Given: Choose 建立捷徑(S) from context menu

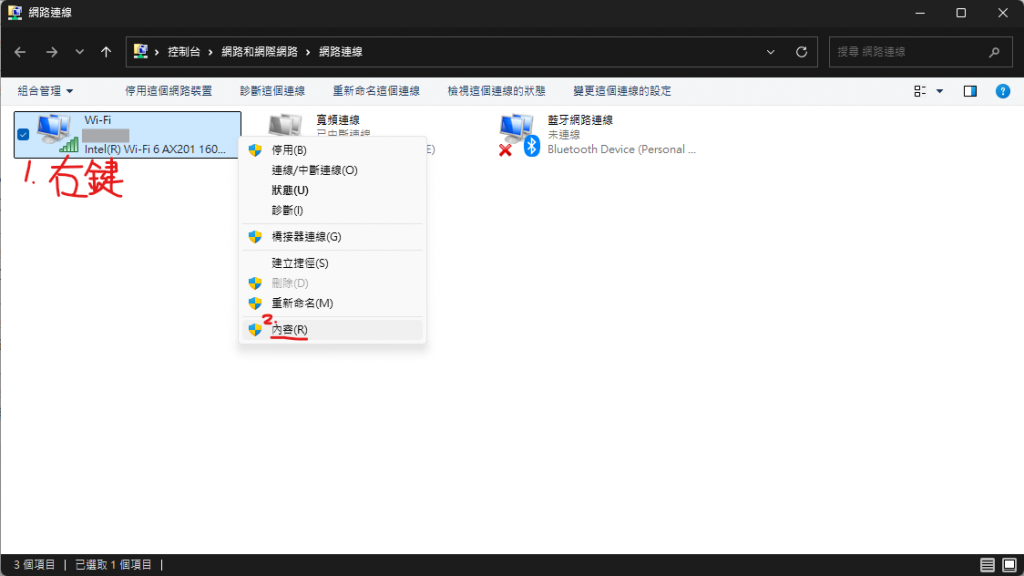Looking at the screenshot, I should [332, 263].
